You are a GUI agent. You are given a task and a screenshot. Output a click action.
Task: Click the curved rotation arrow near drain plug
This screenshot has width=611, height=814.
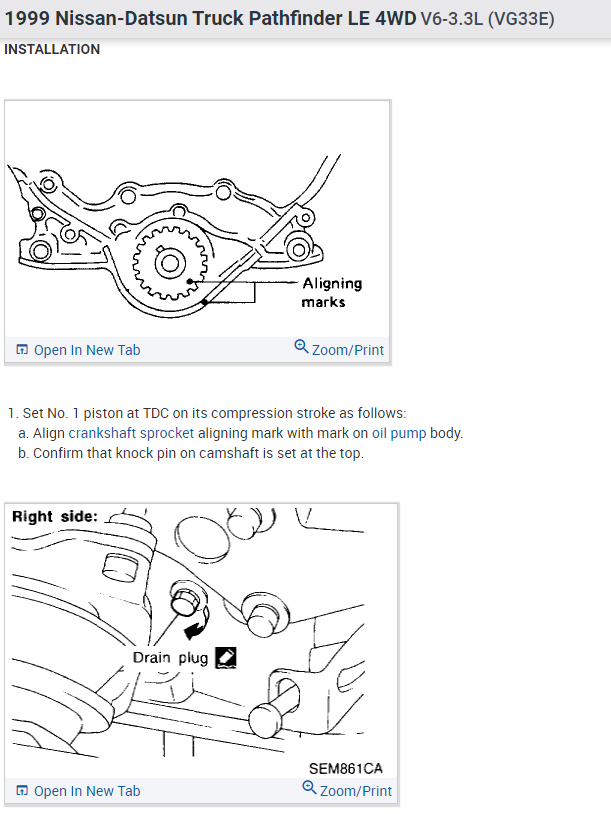(197, 625)
